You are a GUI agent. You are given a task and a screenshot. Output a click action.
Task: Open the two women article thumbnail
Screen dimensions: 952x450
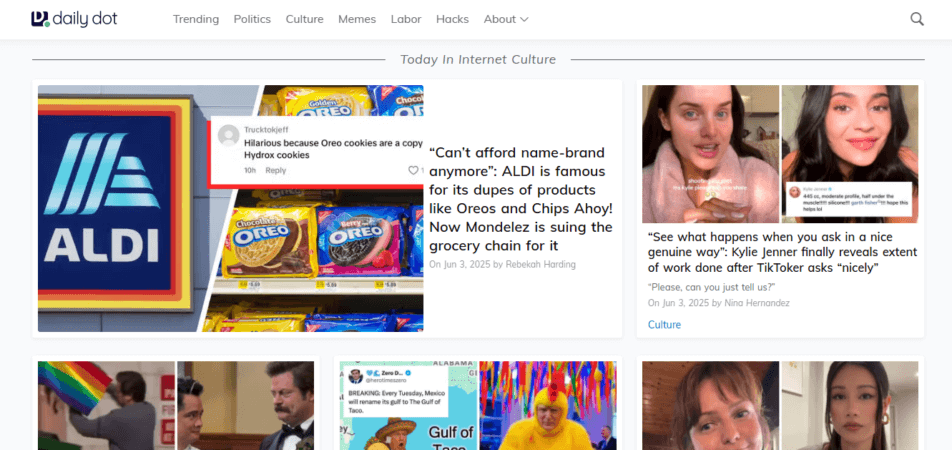(779, 406)
